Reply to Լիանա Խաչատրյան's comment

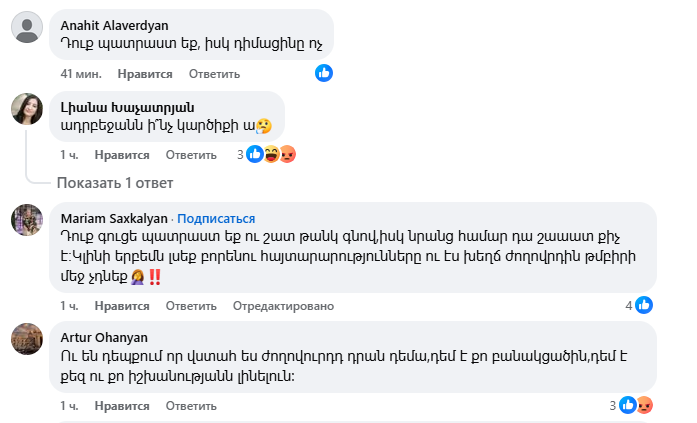coord(191,155)
